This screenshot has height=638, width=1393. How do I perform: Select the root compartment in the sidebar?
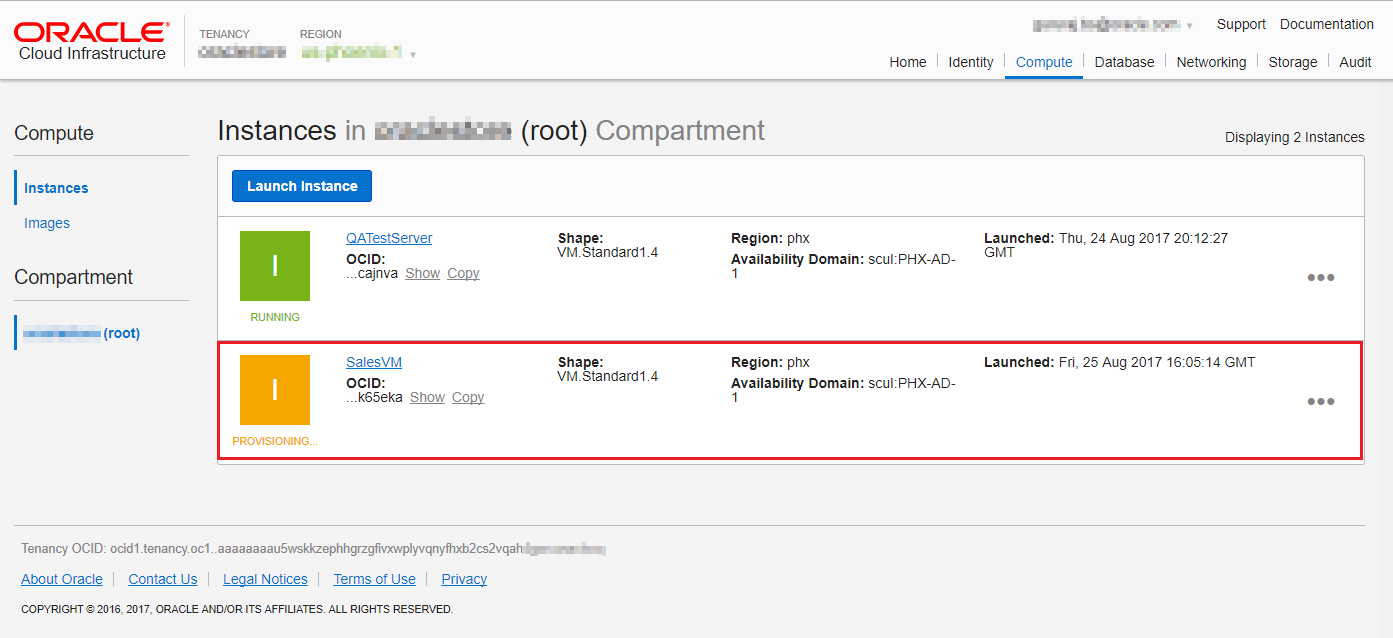pos(81,333)
